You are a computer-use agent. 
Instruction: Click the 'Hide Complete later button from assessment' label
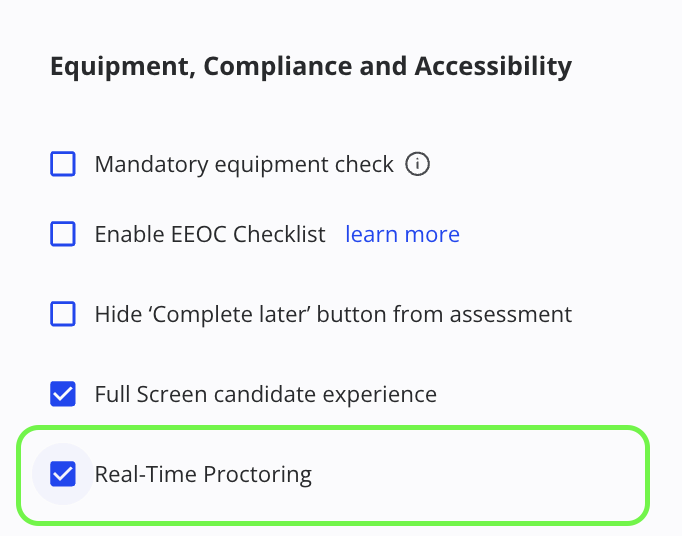pos(333,314)
